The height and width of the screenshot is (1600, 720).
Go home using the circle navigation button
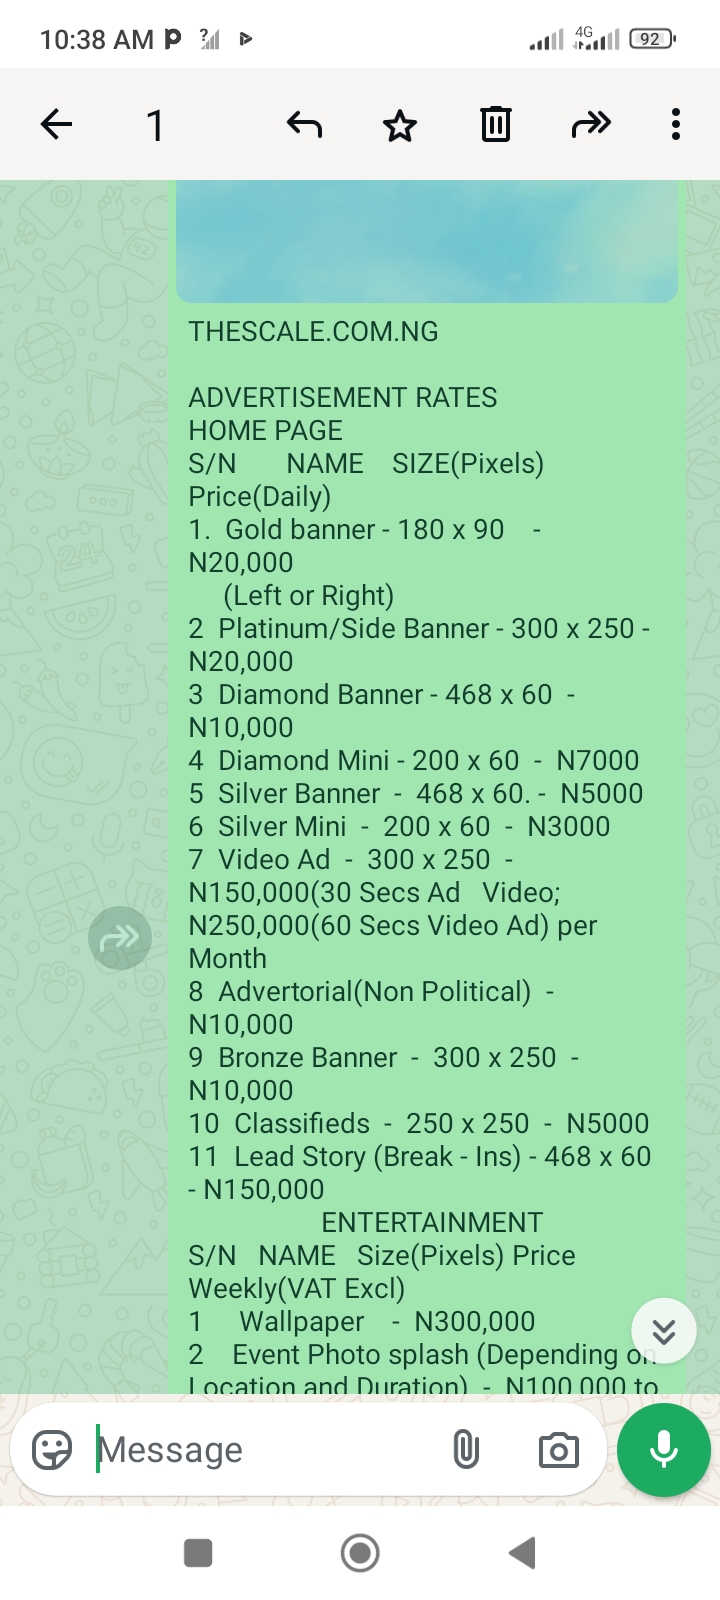360,1553
